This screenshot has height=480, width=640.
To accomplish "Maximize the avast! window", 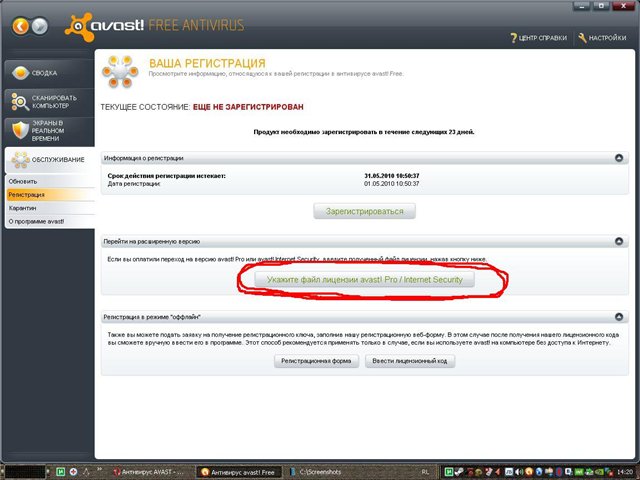I will pyautogui.click(x=602, y=6).
